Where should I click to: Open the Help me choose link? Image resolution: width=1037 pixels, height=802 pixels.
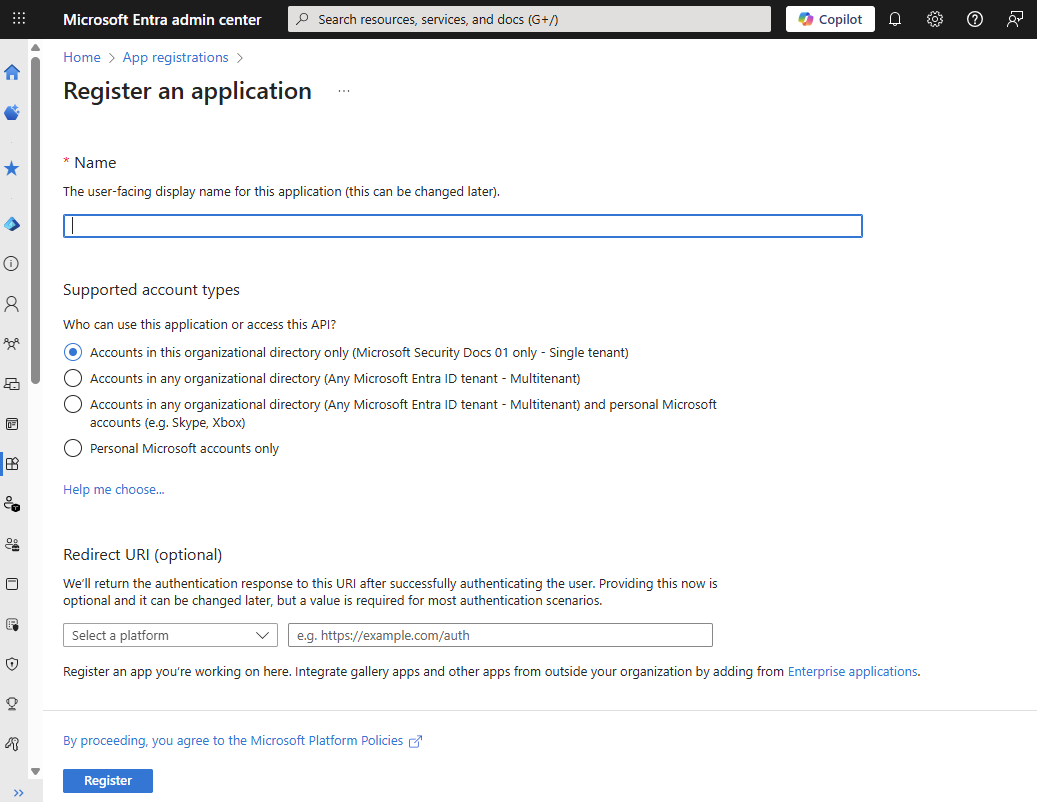(x=113, y=489)
